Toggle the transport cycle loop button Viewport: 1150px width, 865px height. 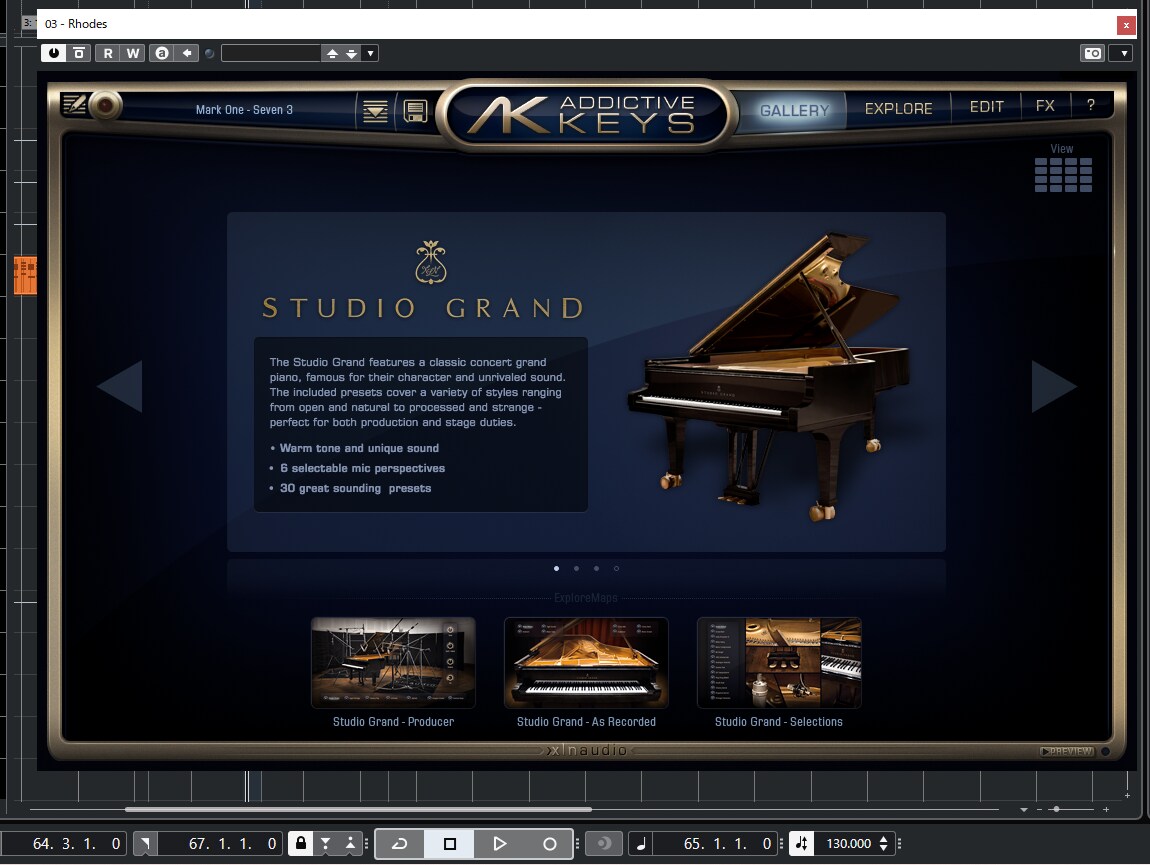pos(400,844)
